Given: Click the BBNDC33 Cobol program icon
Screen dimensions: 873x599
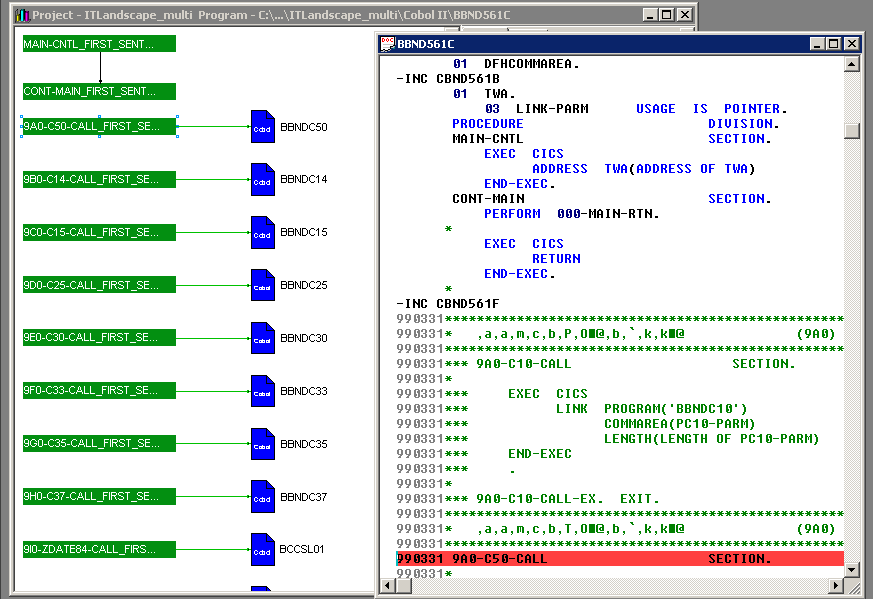Looking at the screenshot, I should 263,391.
